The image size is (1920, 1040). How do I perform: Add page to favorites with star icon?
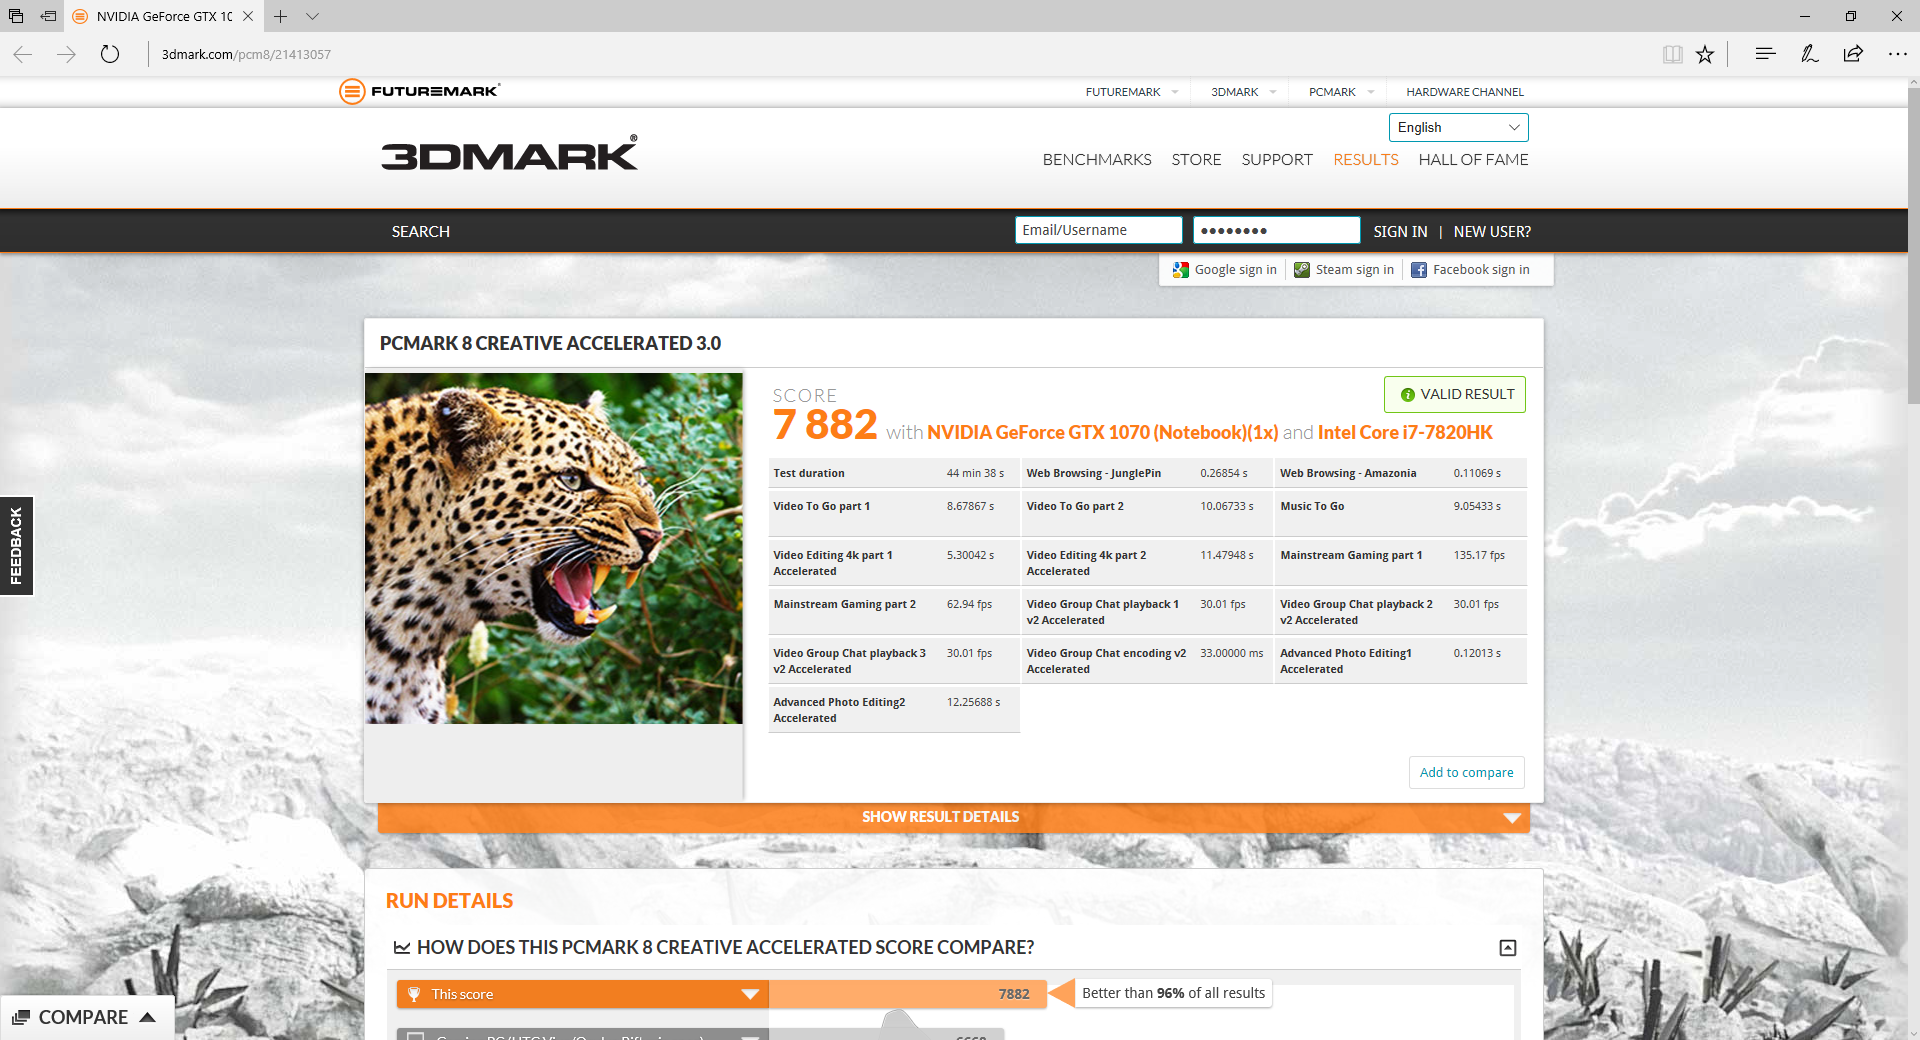(x=1705, y=54)
